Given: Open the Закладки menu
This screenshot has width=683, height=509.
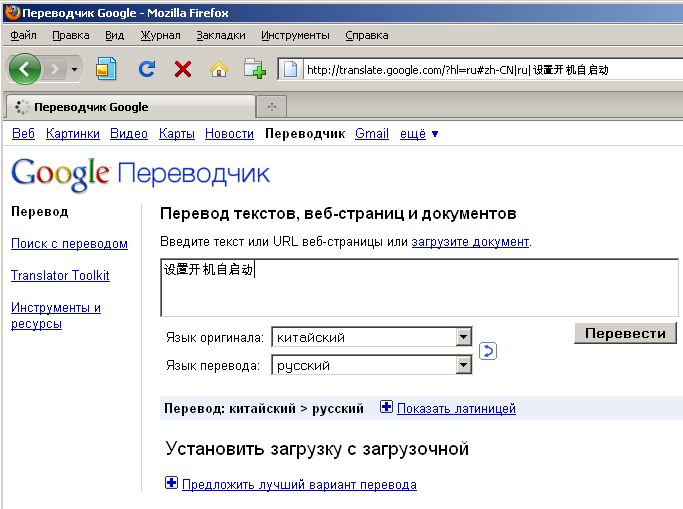Looking at the screenshot, I should [x=221, y=35].
